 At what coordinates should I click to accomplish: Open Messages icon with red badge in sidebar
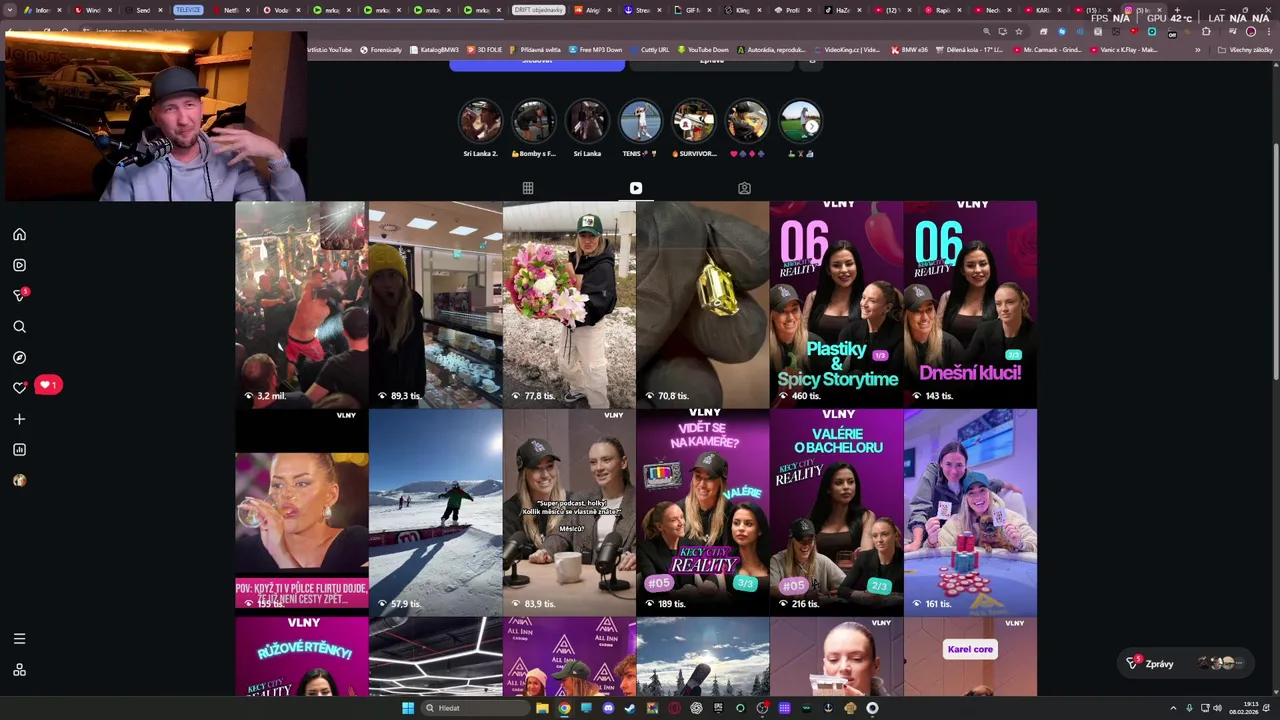tap(19, 295)
